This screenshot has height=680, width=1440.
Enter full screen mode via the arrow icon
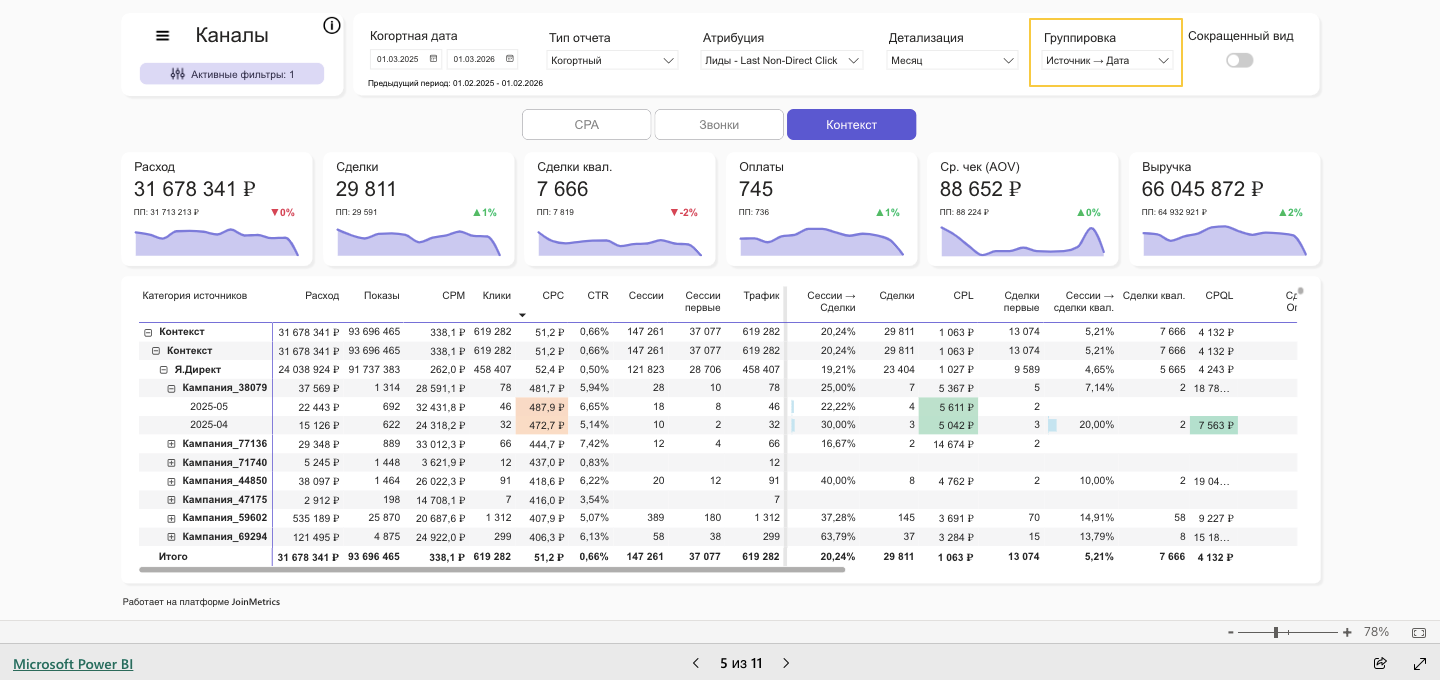click(x=1419, y=663)
